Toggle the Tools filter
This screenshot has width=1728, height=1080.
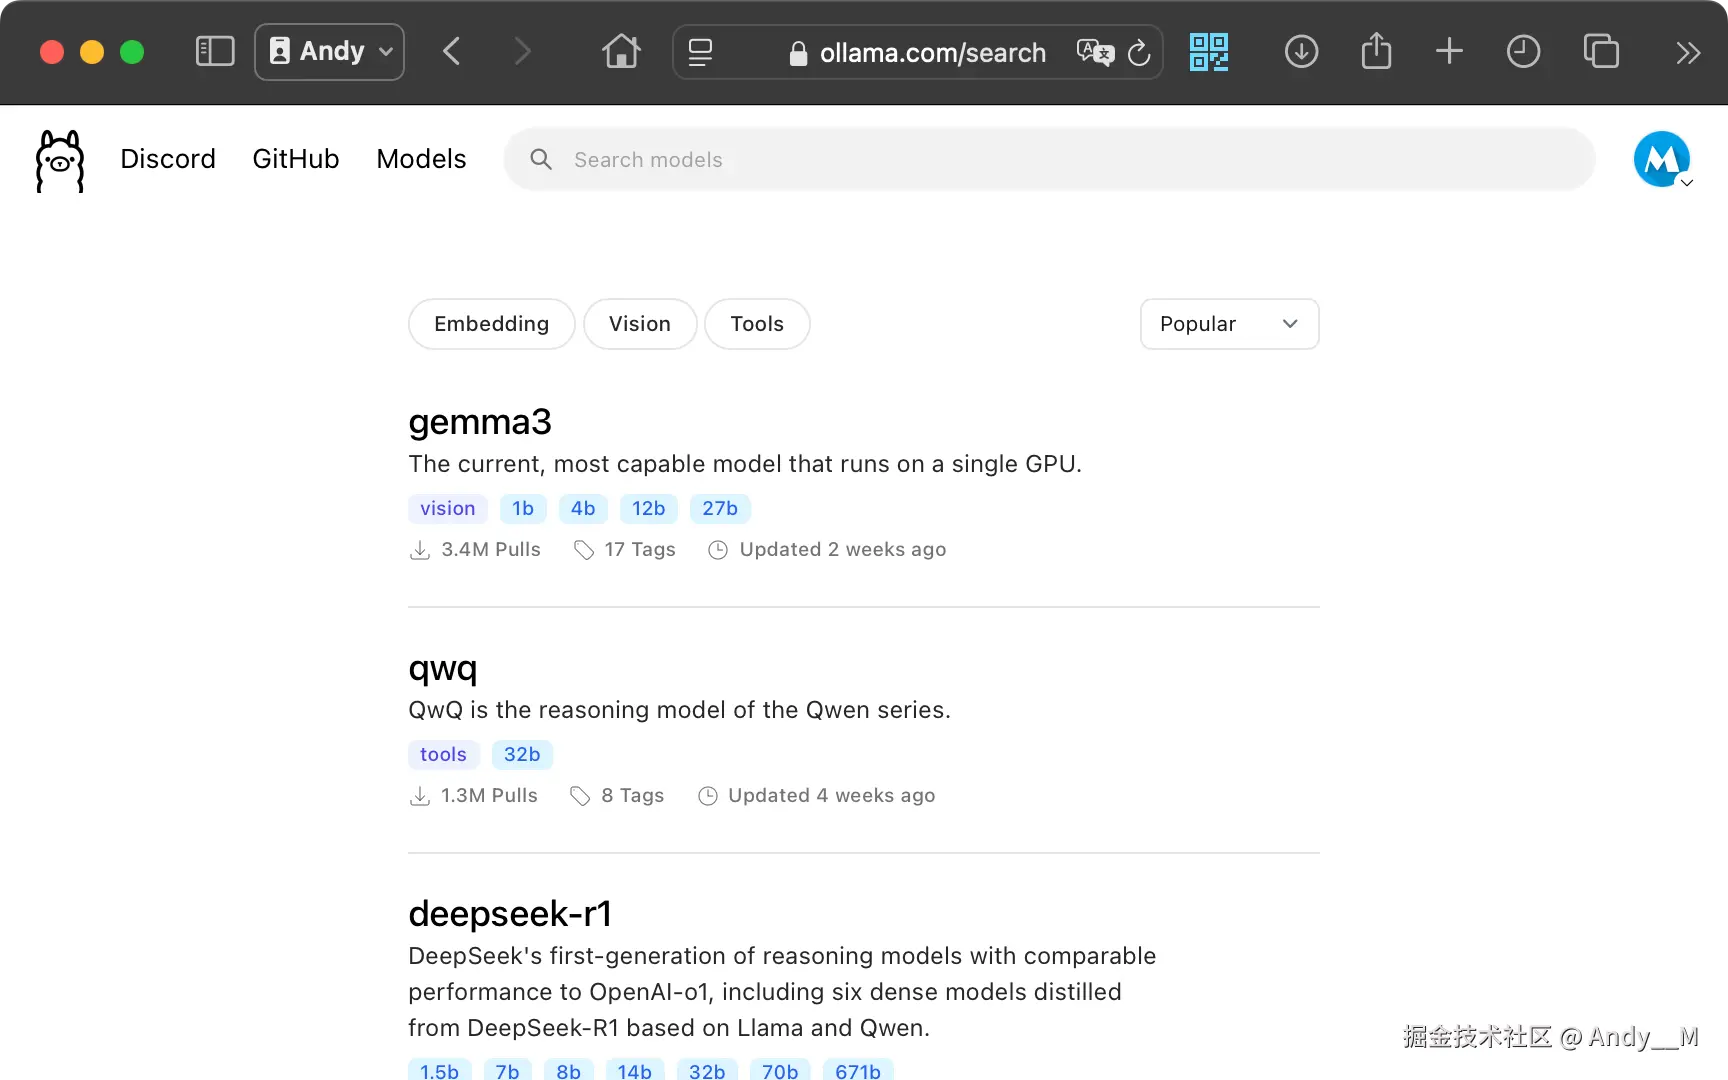tap(757, 324)
